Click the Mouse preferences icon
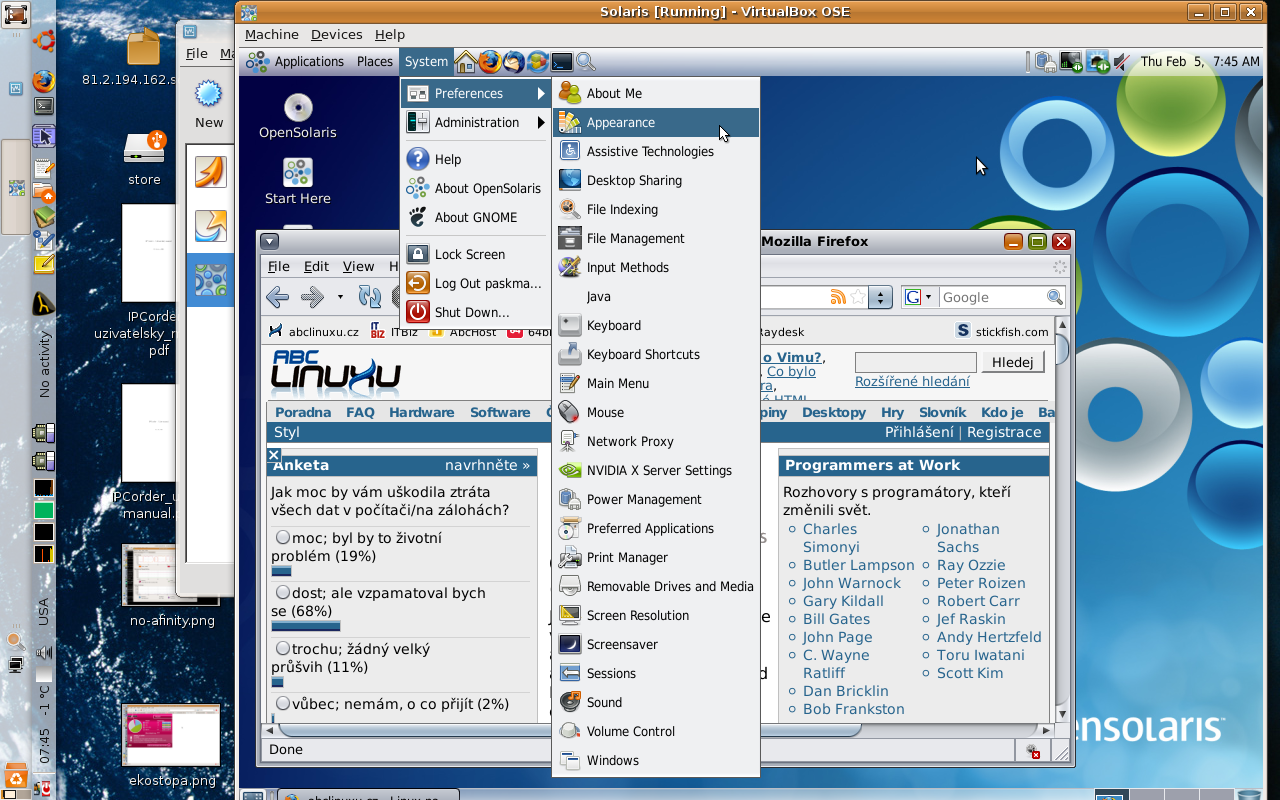Image resolution: width=1280 pixels, height=800 pixels. click(569, 412)
